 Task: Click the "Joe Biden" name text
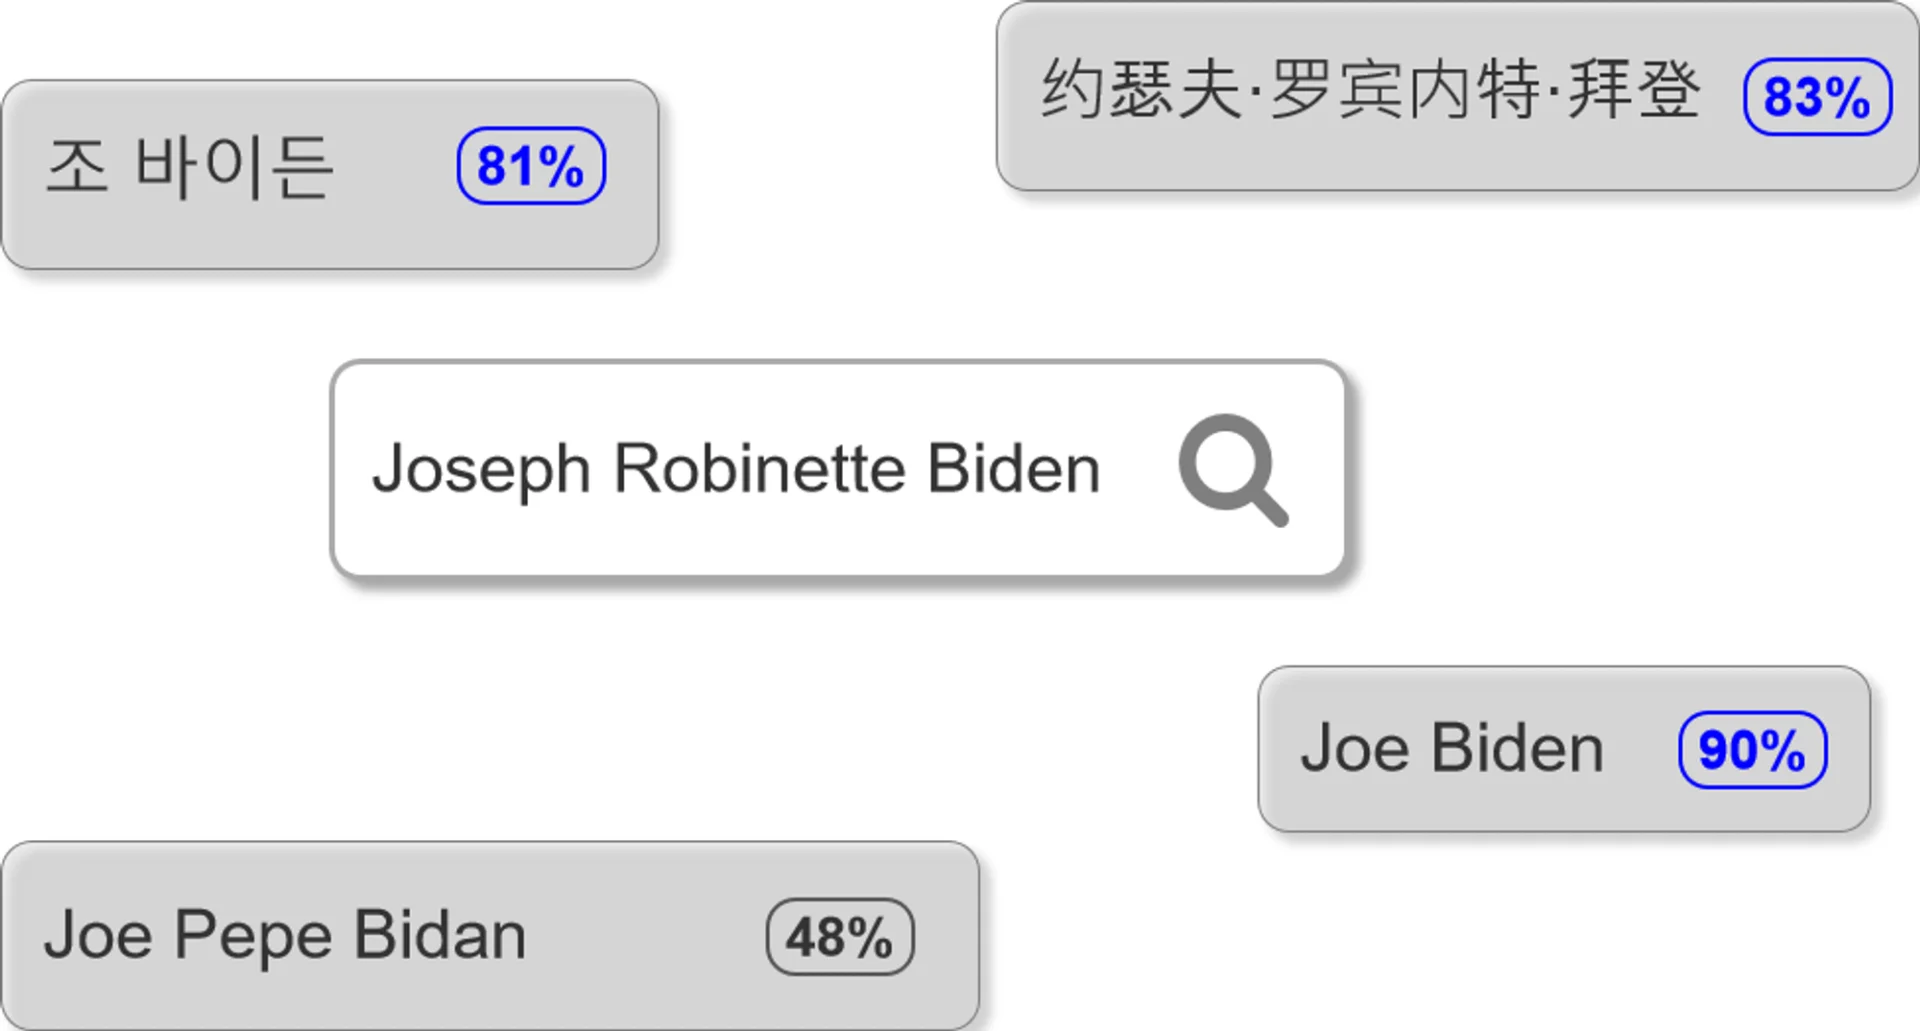1452,748
